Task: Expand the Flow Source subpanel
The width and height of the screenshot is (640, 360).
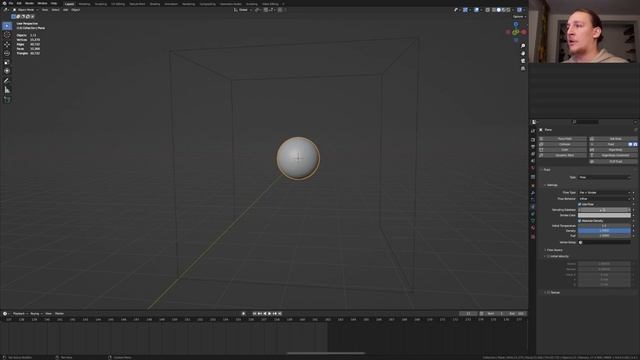Action: pyautogui.click(x=553, y=250)
